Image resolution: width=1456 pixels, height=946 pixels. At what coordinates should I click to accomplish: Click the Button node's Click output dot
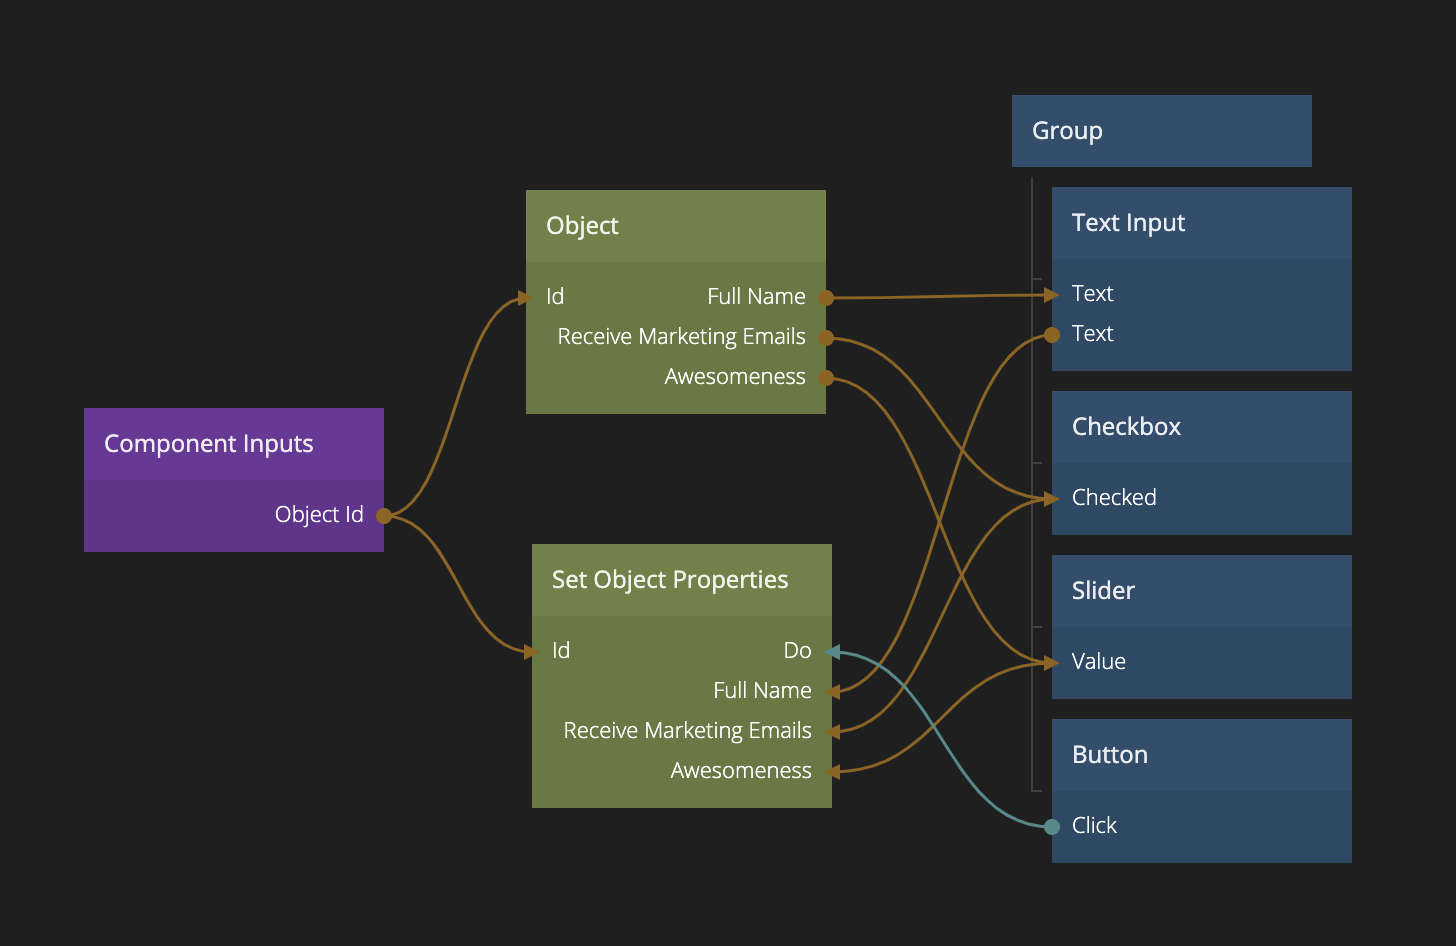point(1052,827)
